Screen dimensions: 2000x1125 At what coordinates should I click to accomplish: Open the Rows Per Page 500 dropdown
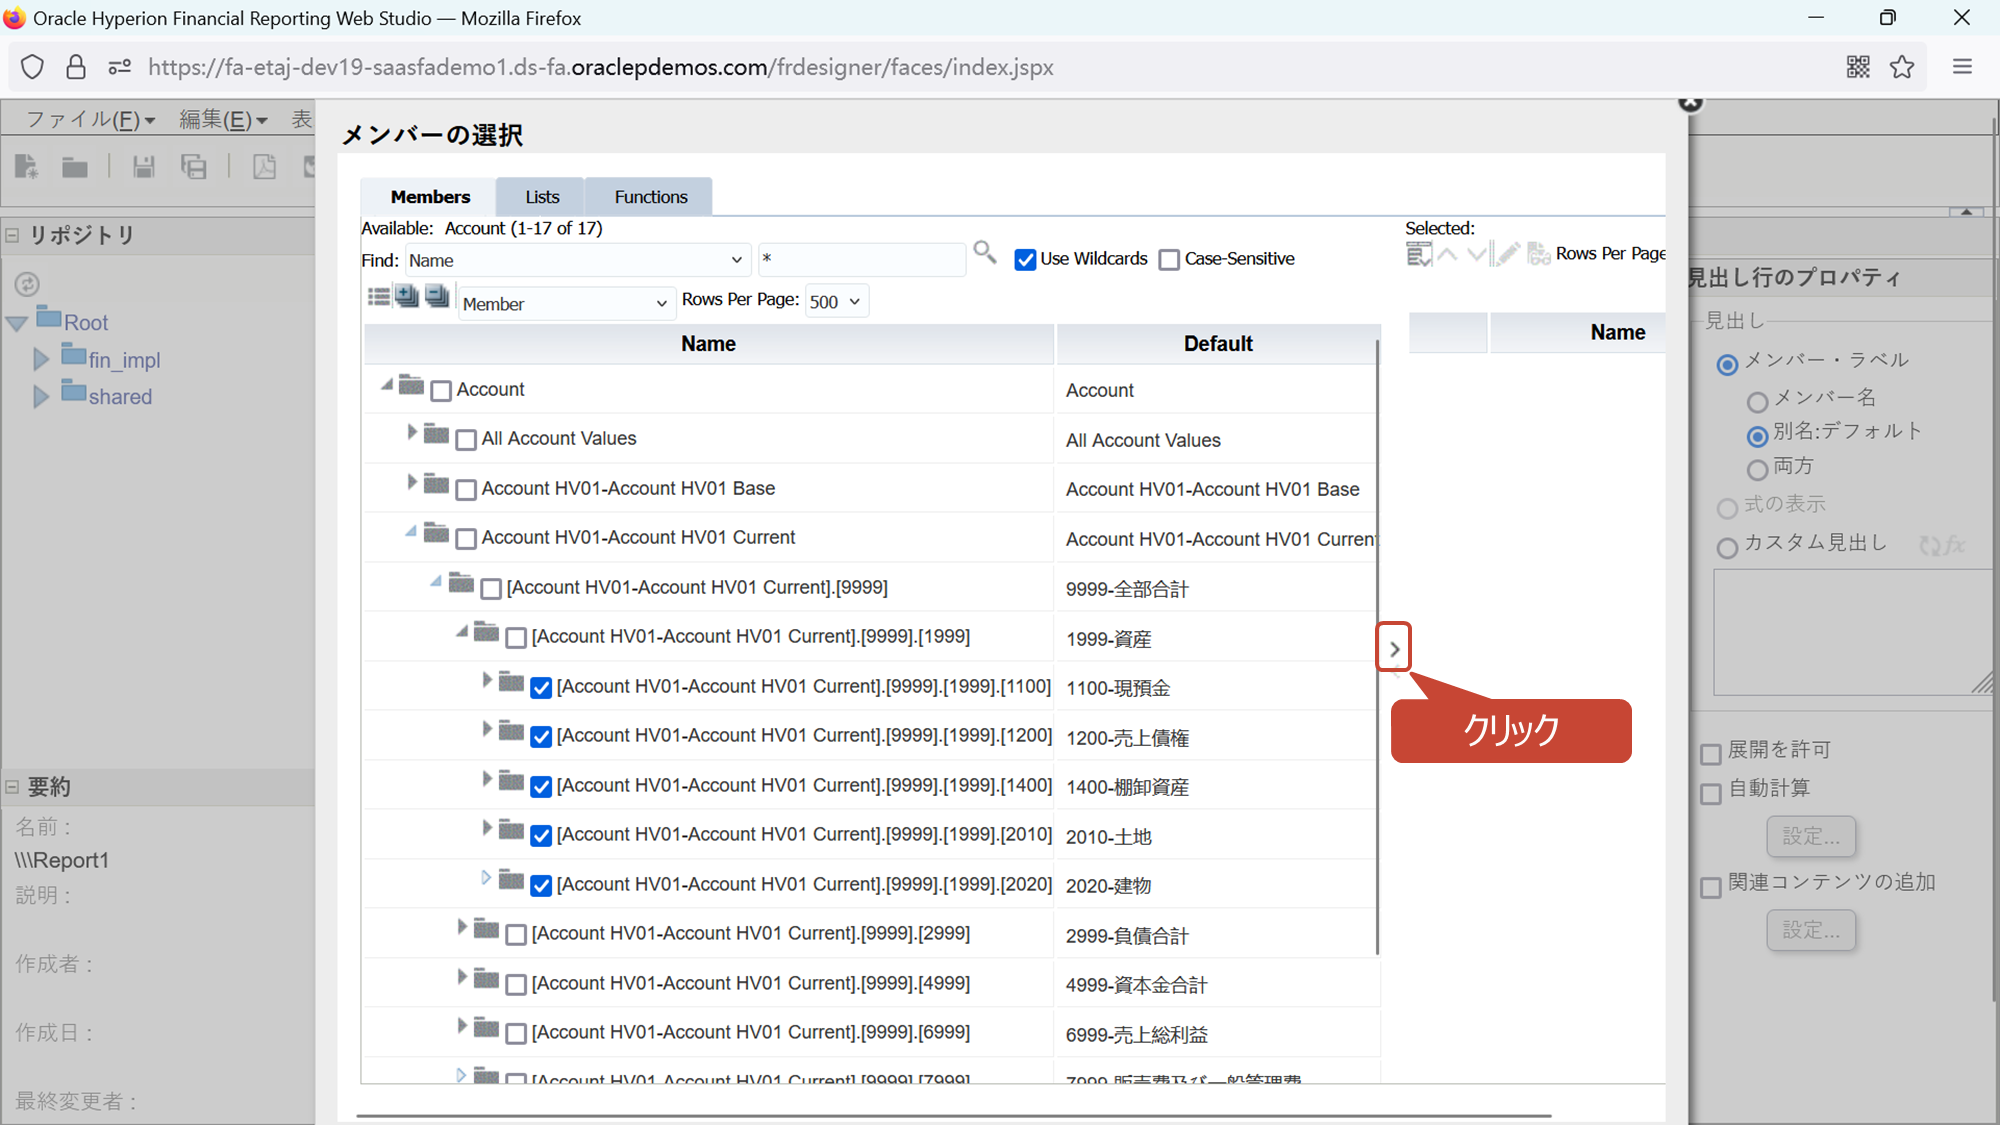[836, 302]
